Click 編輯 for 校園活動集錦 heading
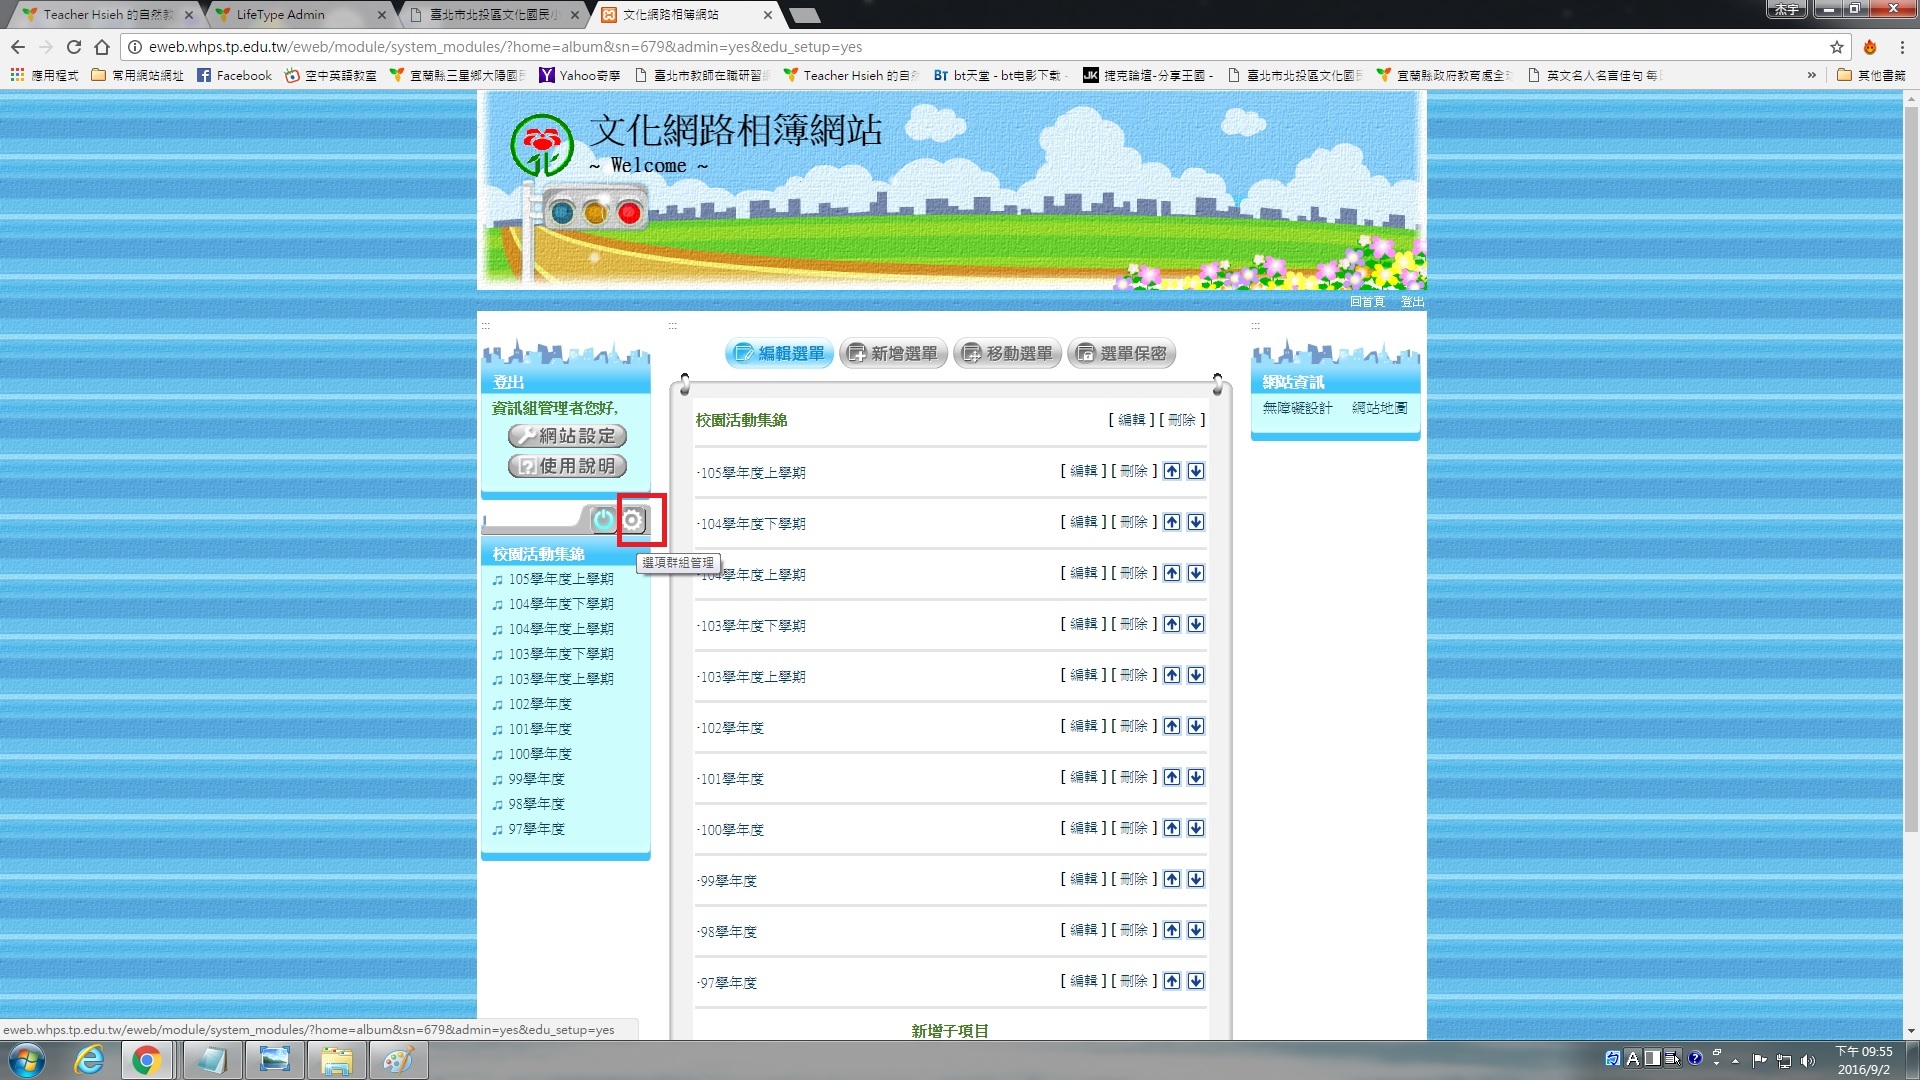This screenshot has height=1080, width=1920. click(1132, 420)
